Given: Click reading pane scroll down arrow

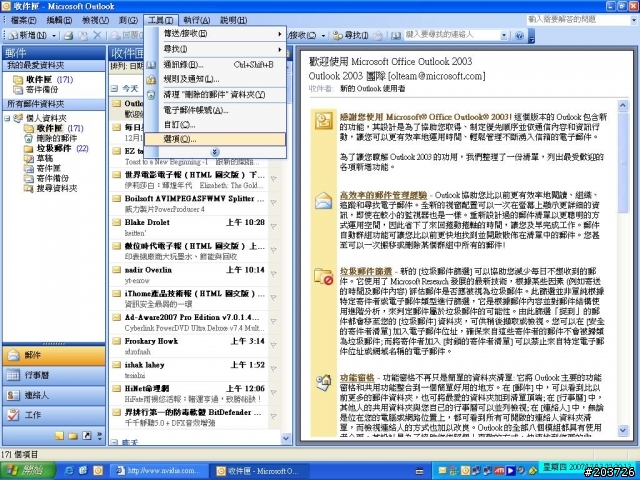Looking at the screenshot, I should [x=623, y=430].
